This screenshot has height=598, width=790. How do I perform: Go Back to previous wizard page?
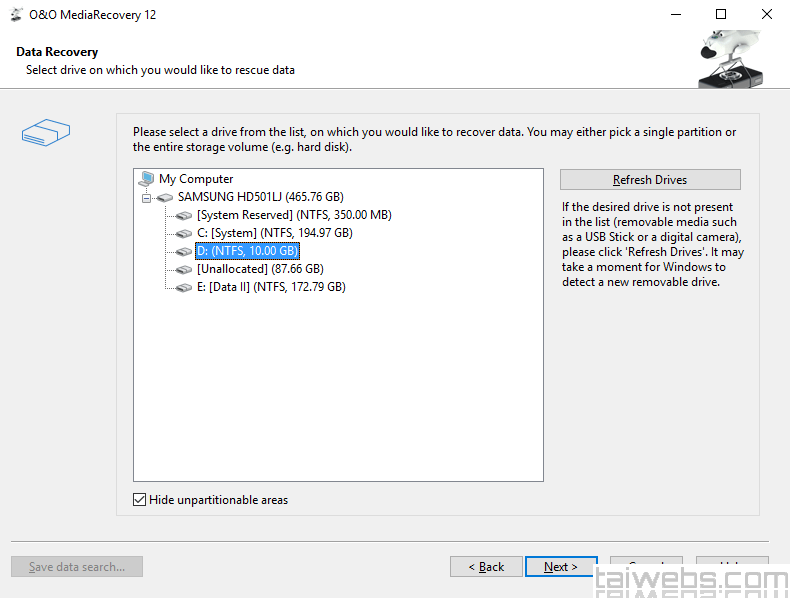[486, 567]
